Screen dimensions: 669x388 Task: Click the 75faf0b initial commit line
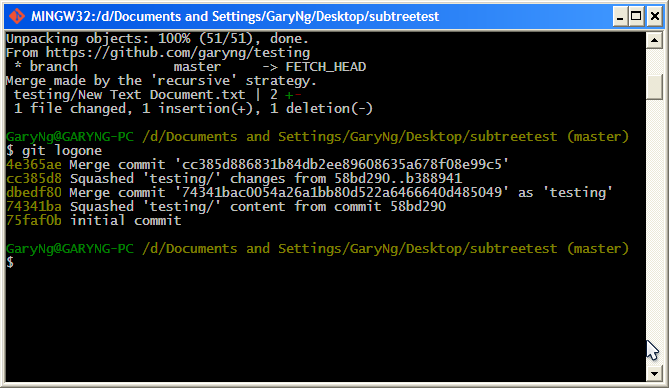click(93, 221)
